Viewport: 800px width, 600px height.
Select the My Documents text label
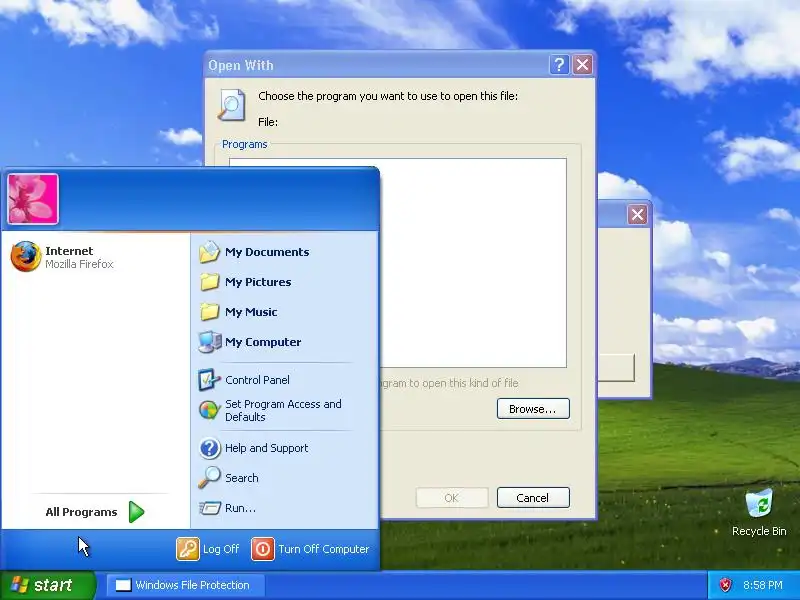pos(267,252)
